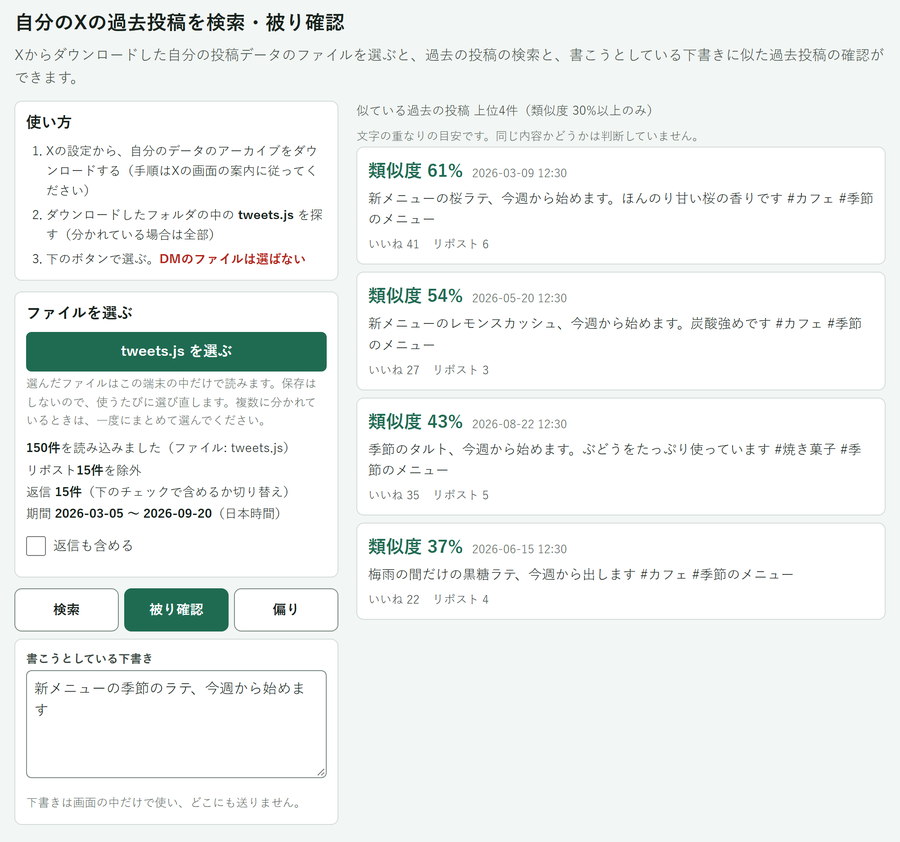Click the note '文字の重なりの目安です'
The height and width of the screenshot is (842, 900).
click(528, 136)
